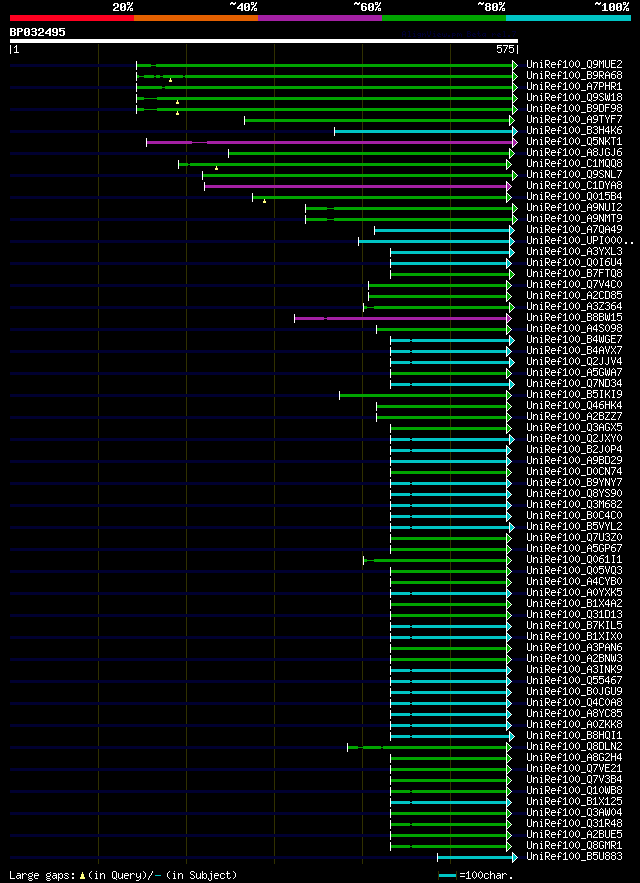Click the green alignment bar for A9NMT9
This screenshot has height=883, width=640.
pos(409,219)
